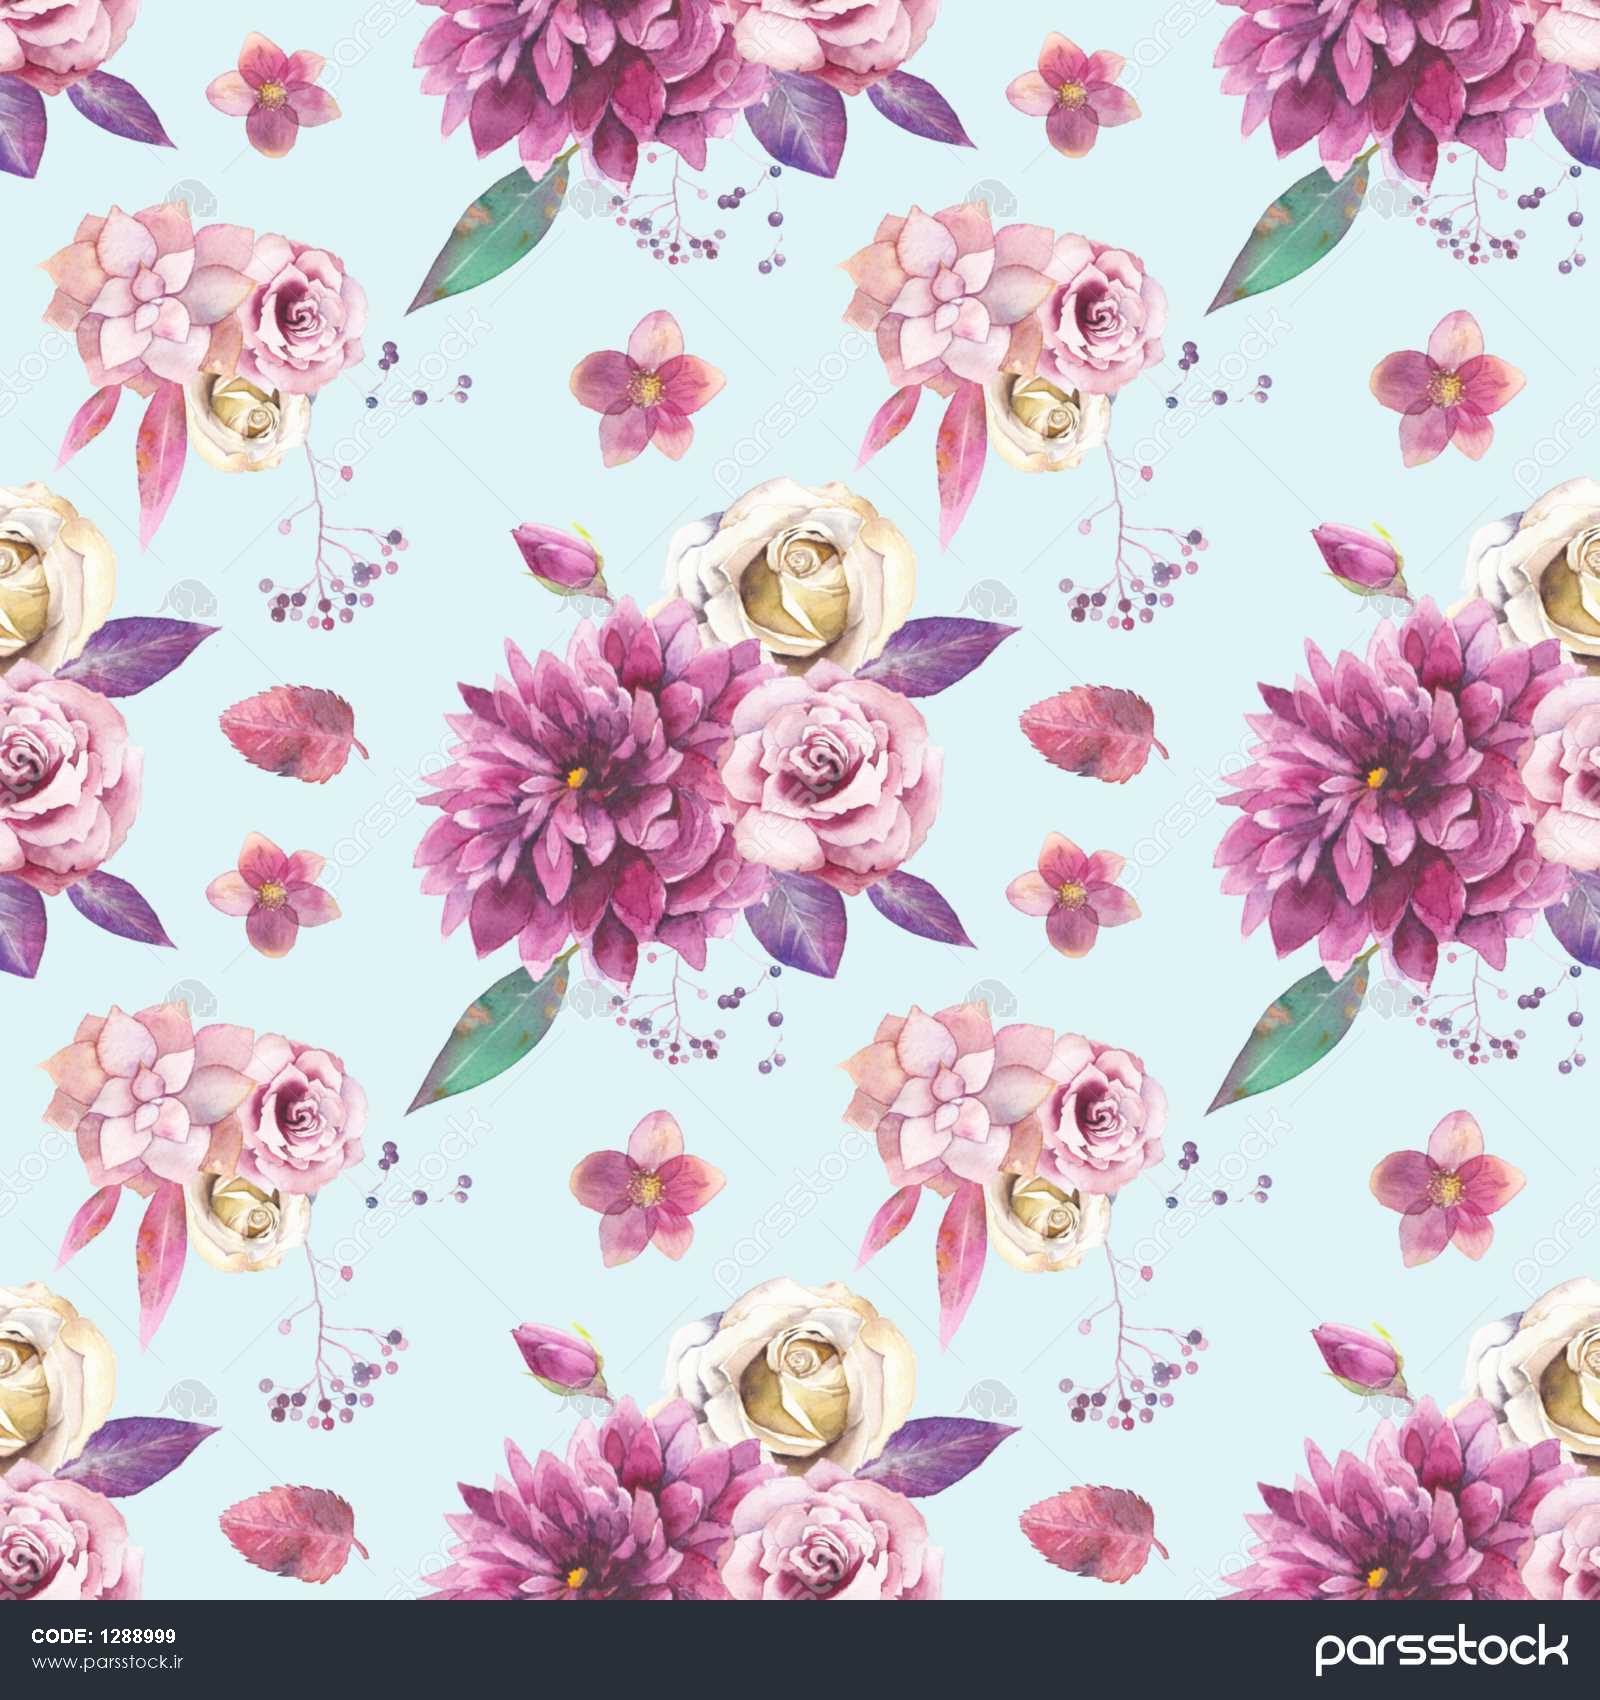Click the five-petal pink flower above the central rosebud
The width and height of the screenshot is (1600, 1700).
645,385
